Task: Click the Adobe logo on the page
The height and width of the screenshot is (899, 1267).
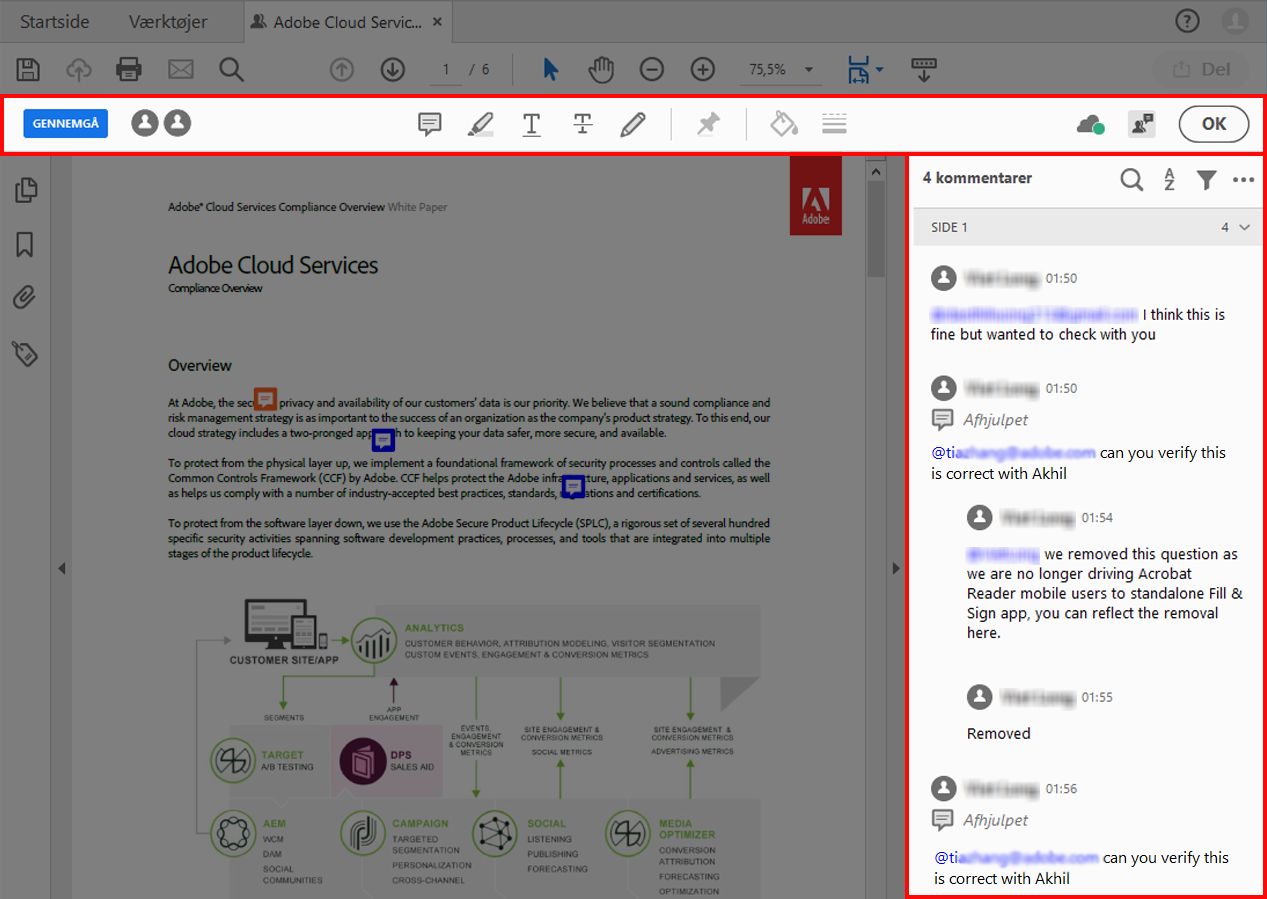Action: (815, 198)
